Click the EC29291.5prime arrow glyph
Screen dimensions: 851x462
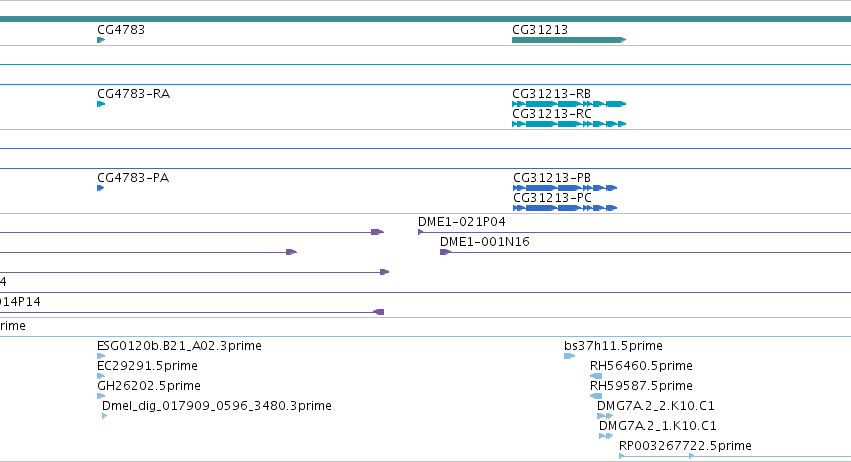click(x=101, y=376)
